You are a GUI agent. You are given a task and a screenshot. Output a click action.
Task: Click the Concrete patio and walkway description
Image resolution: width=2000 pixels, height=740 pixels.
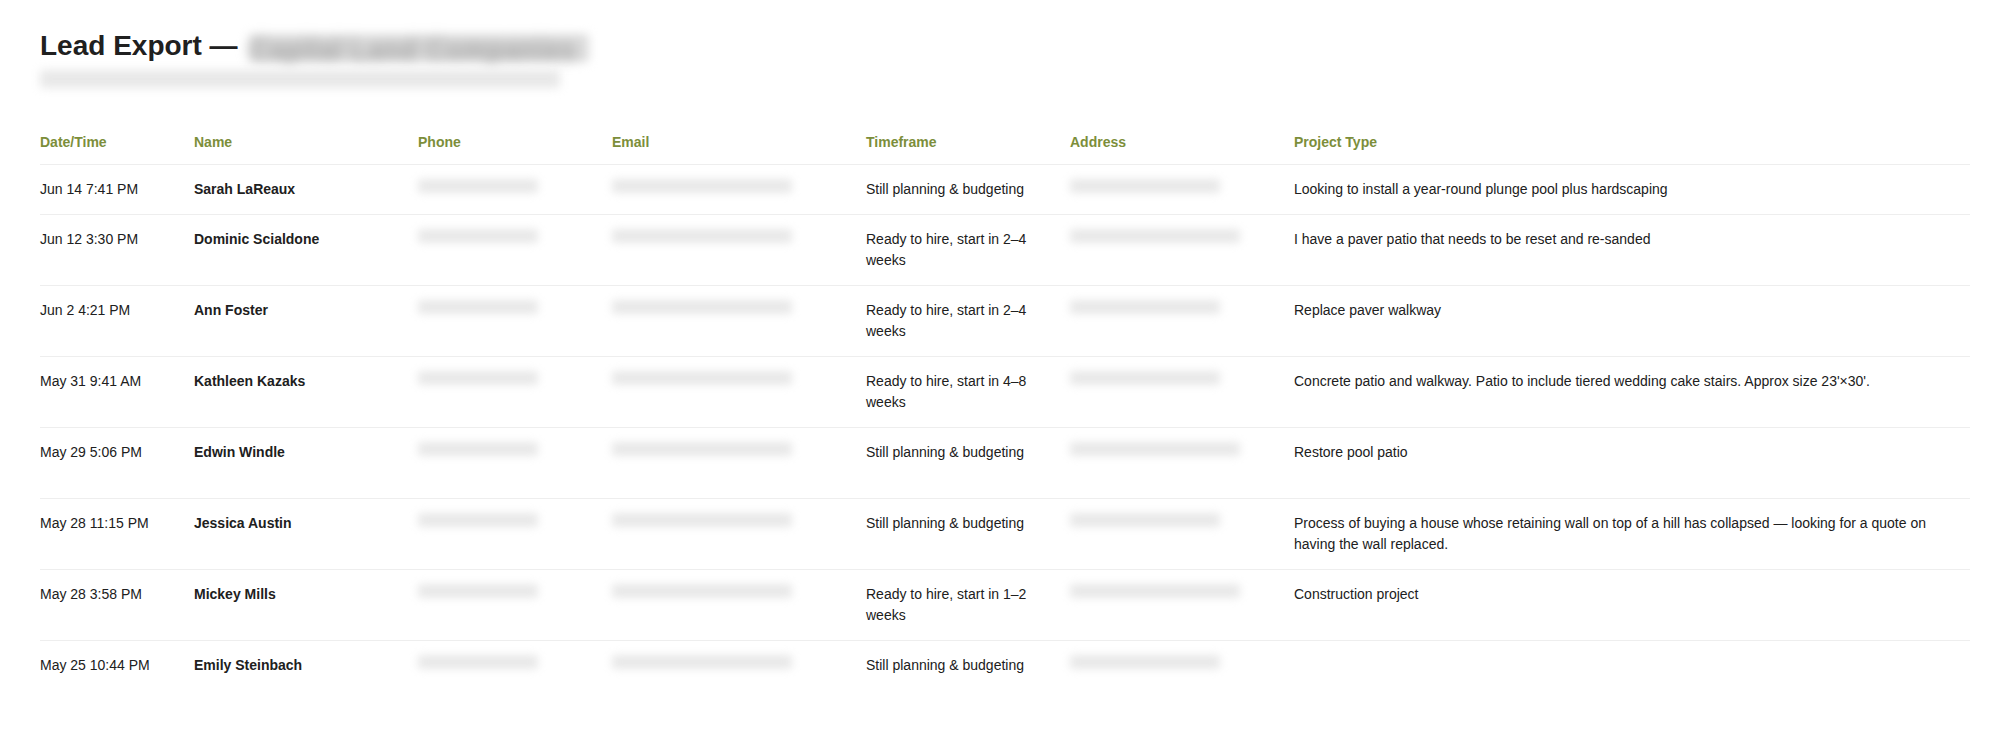point(1581,381)
